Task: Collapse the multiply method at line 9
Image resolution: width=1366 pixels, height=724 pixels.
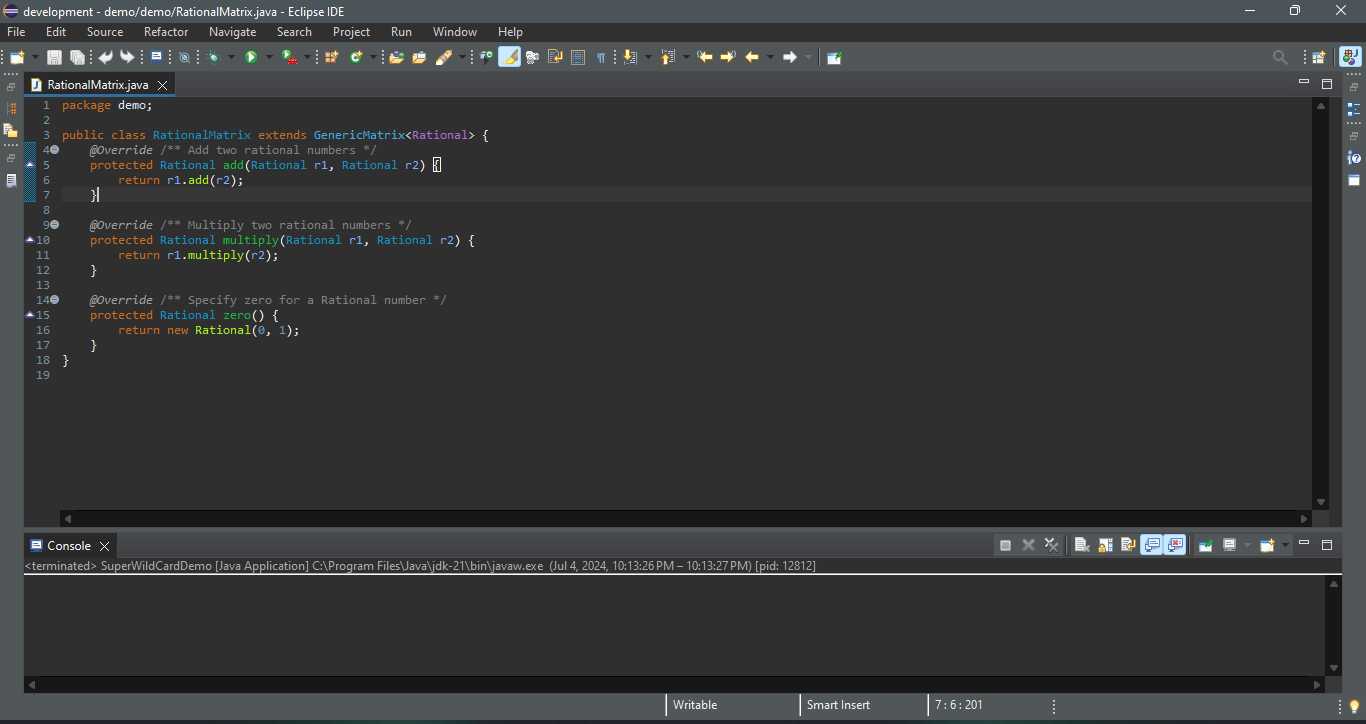Action: pos(54,225)
